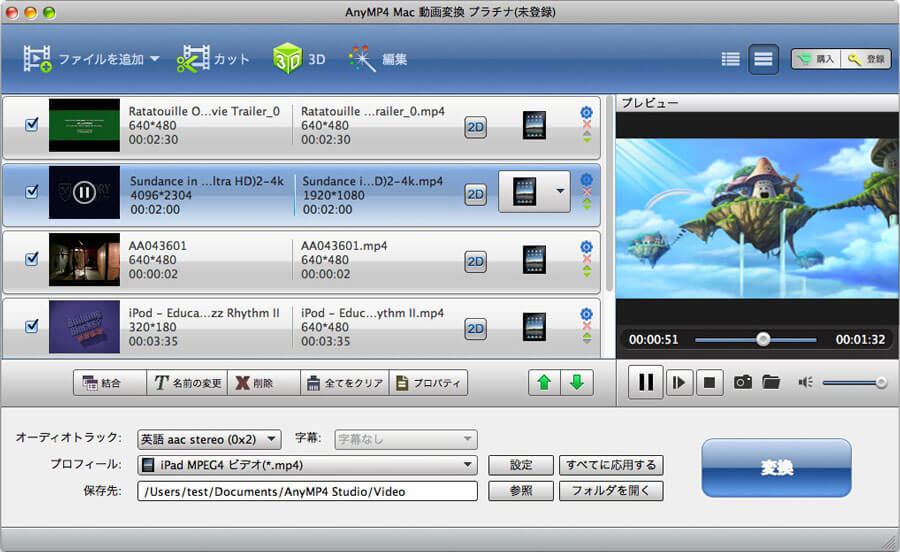Viewport: 900px width, 552px height.
Task: Remove iPod Rhythm row with red X
Action: tap(587, 326)
